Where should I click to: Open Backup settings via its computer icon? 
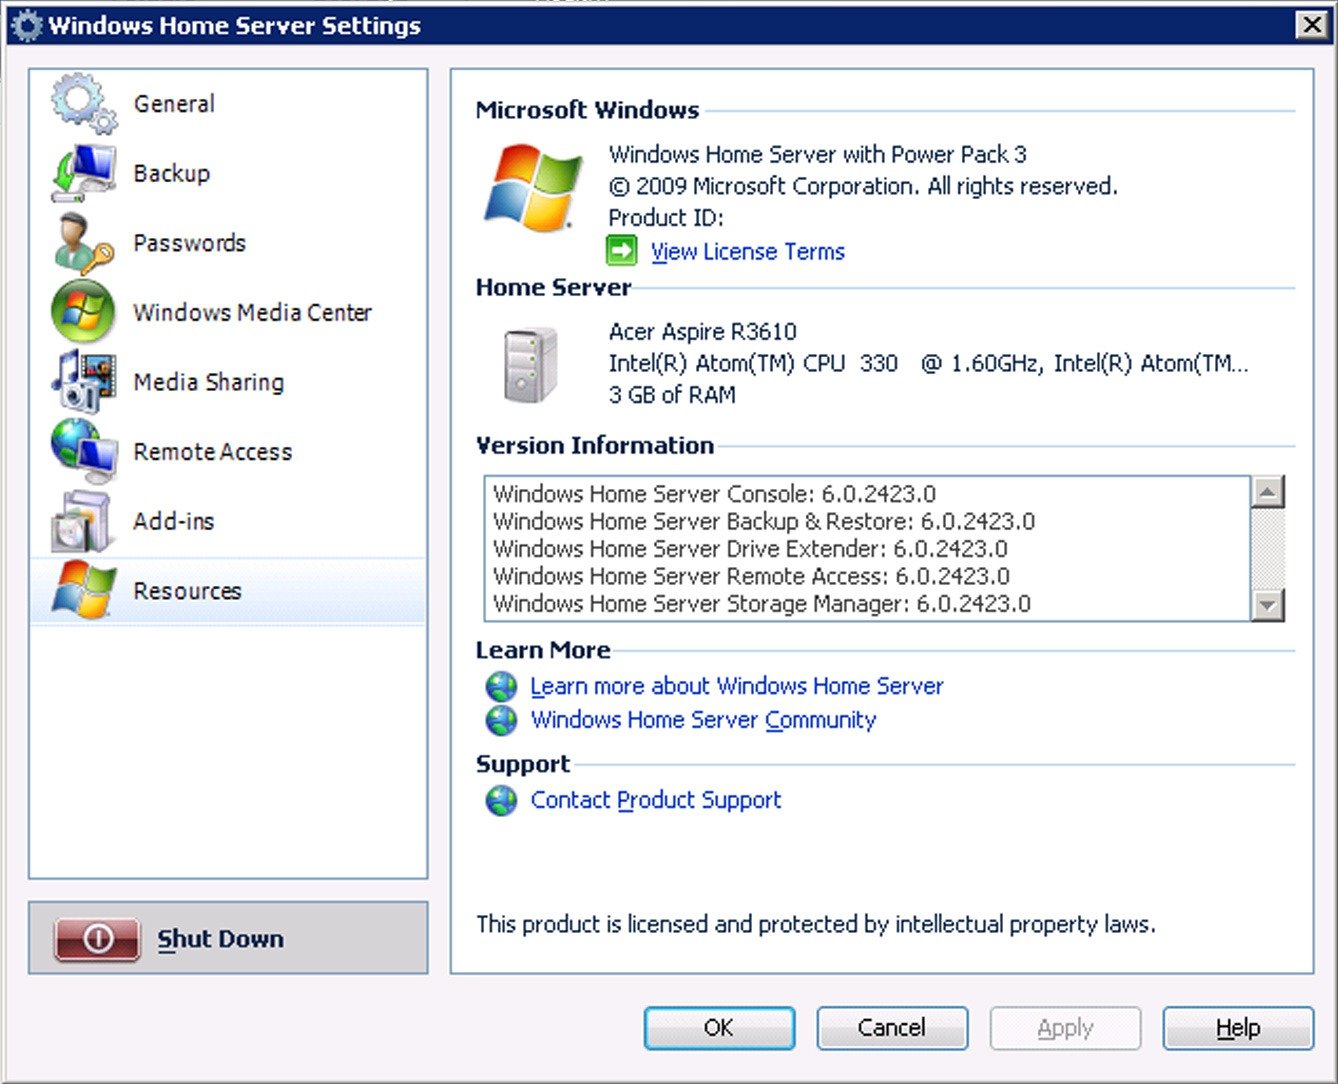(x=84, y=173)
